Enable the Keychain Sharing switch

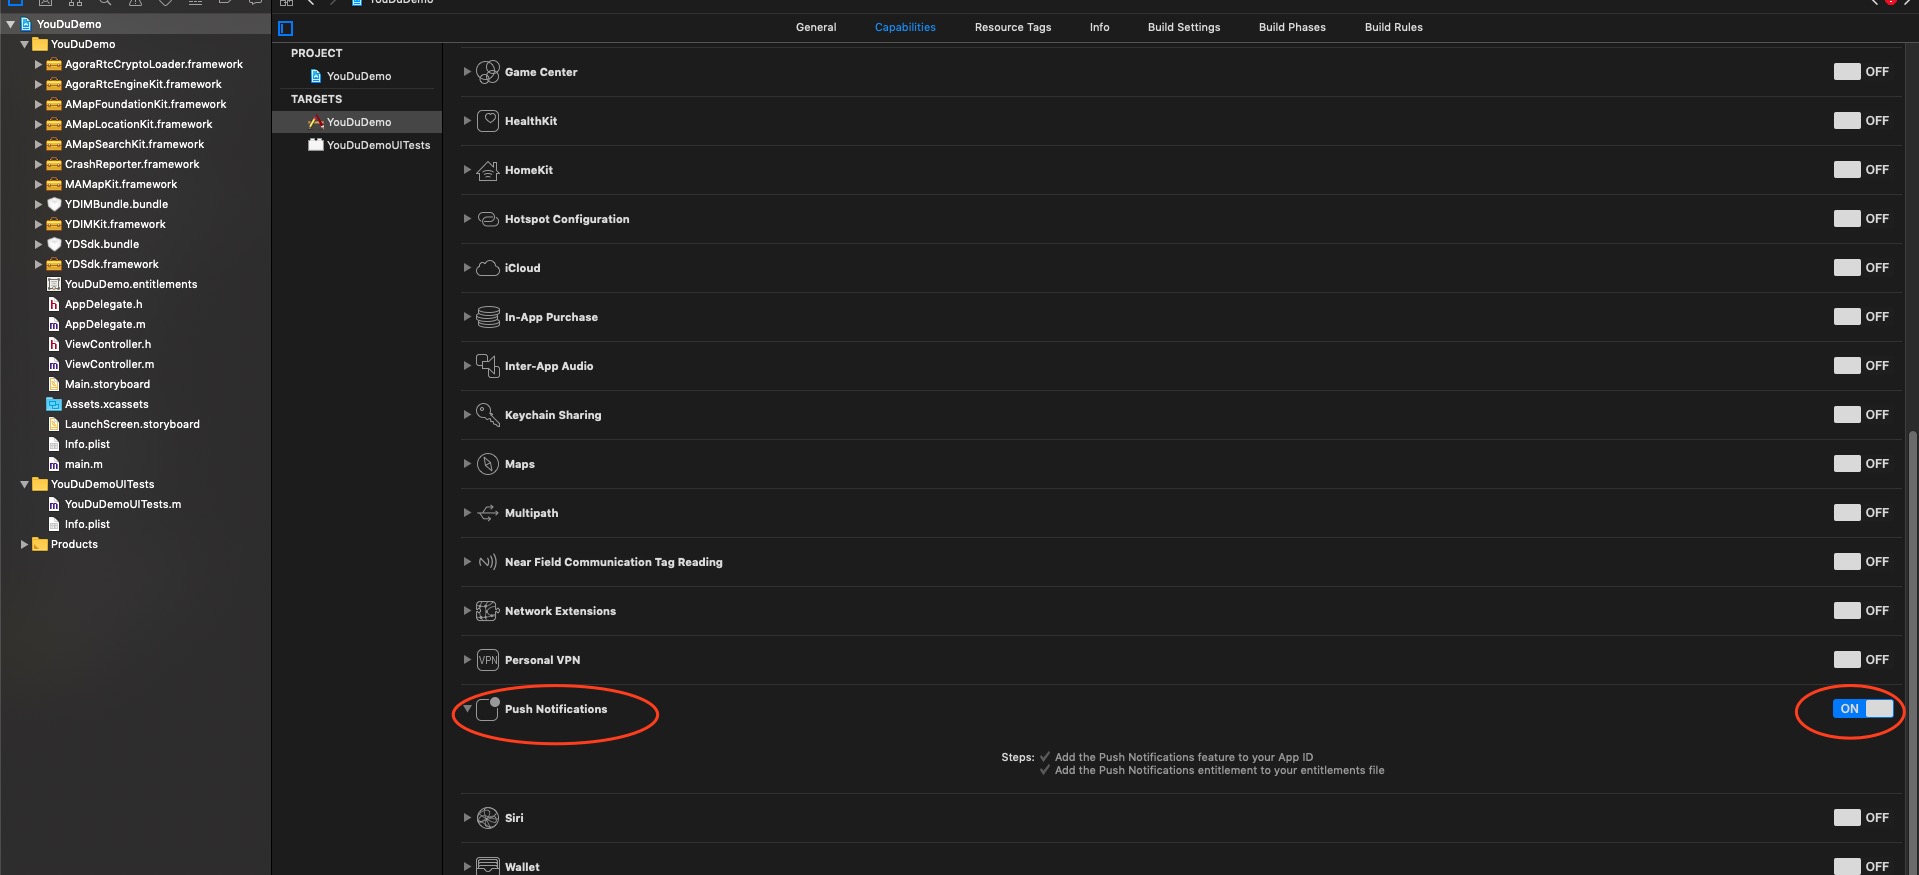click(1860, 415)
